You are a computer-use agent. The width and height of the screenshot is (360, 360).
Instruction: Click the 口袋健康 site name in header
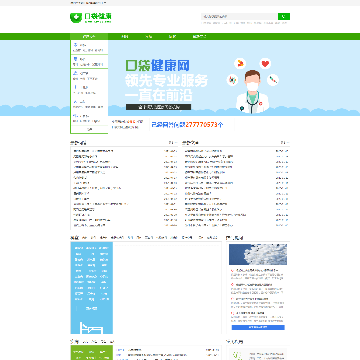pyautogui.click(x=98, y=16)
